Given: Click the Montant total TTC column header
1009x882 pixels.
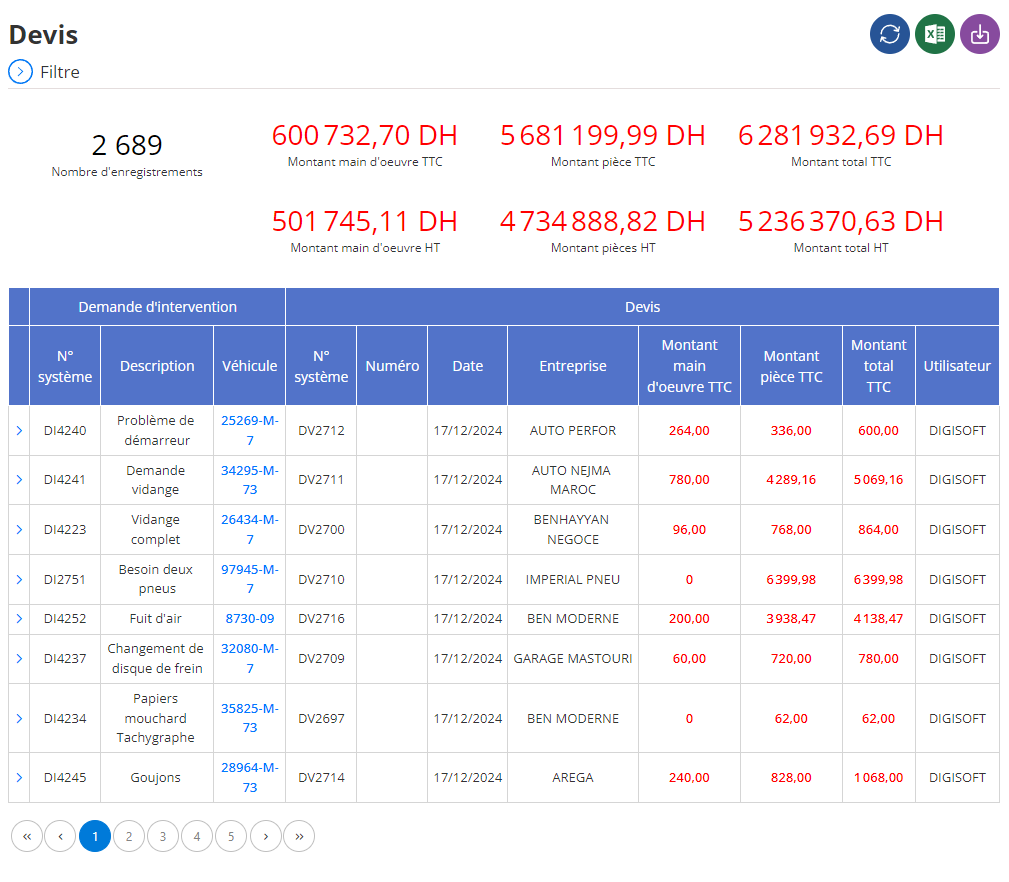Looking at the screenshot, I should [x=878, y=366].
